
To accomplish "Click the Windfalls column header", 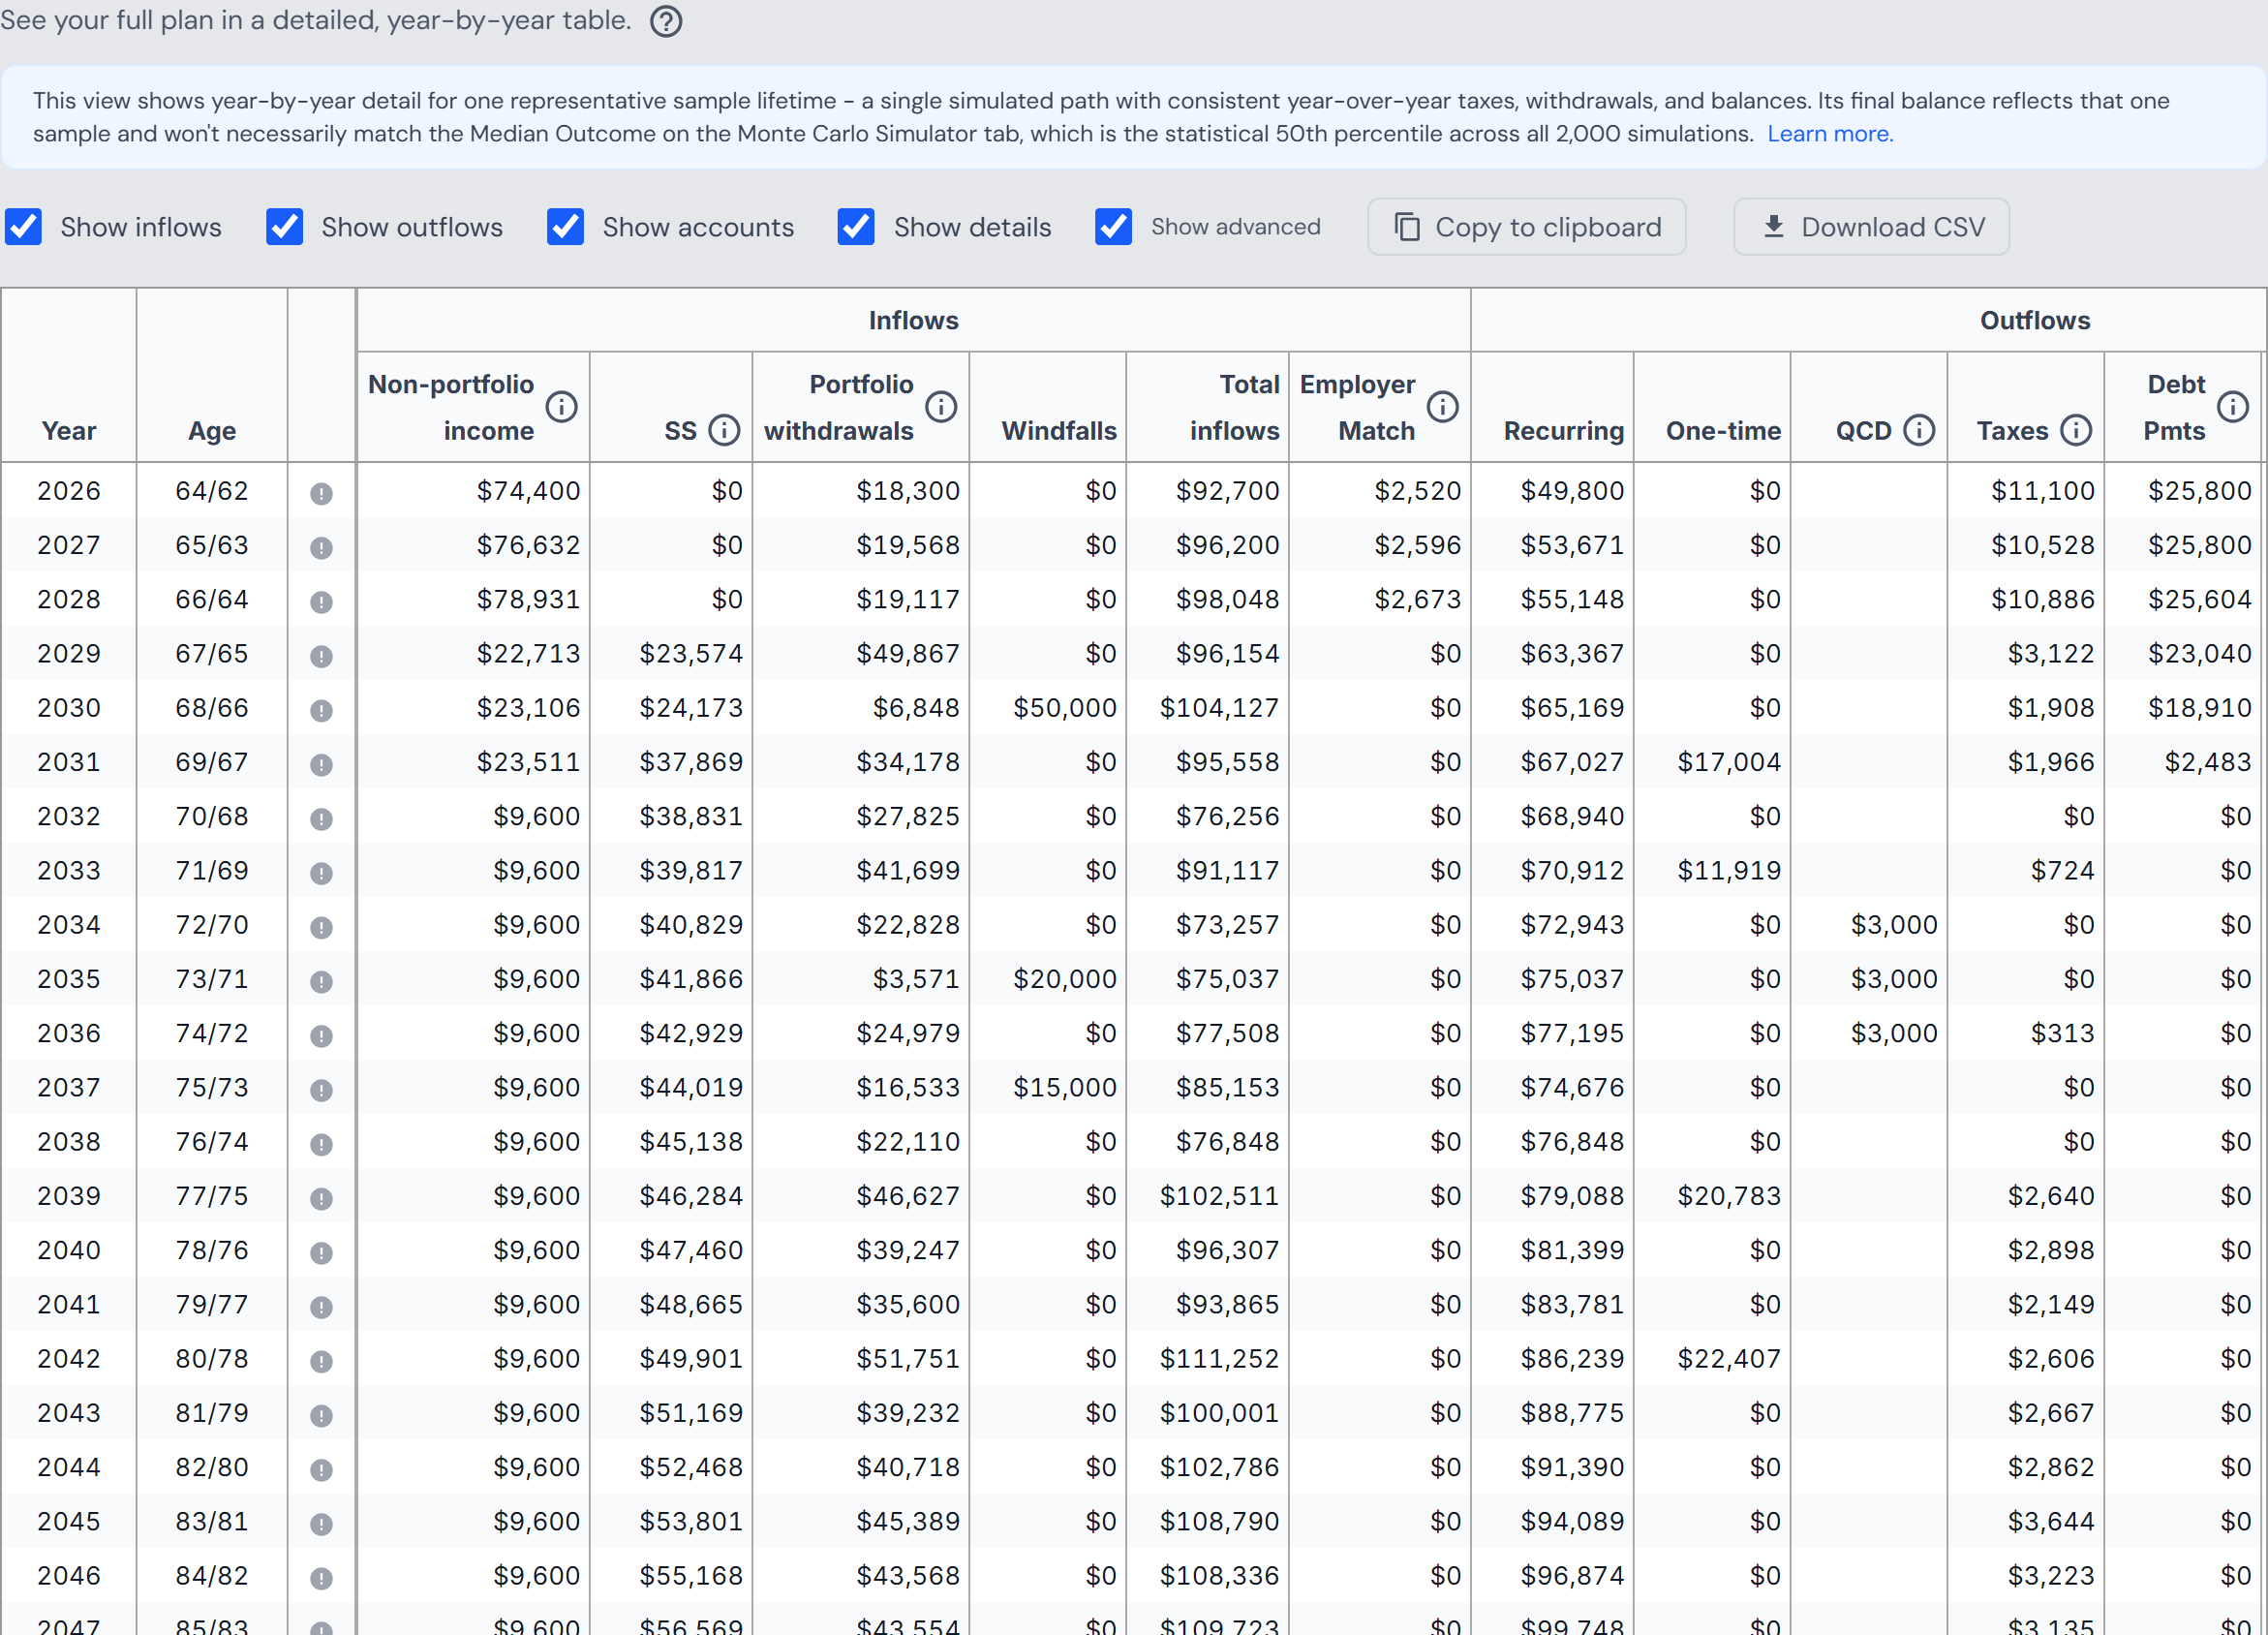I will point(1059,431).
